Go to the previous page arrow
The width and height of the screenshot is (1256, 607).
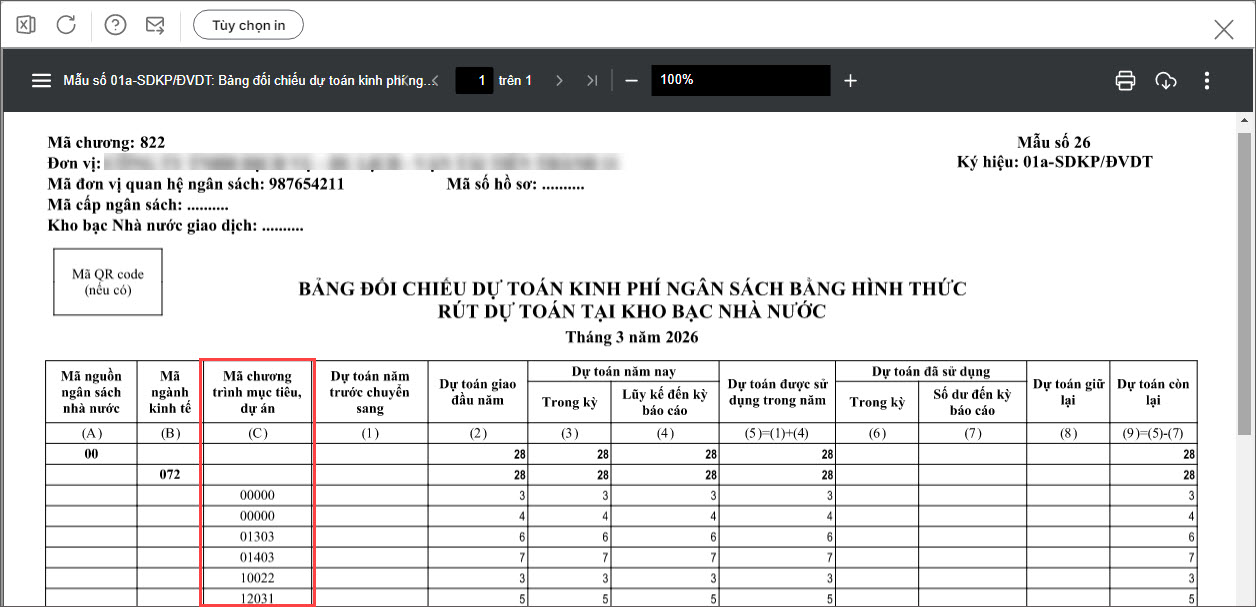pos(433,81)
